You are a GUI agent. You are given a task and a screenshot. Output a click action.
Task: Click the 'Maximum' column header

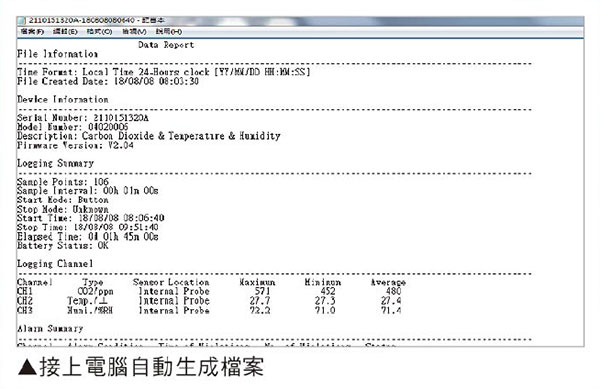click(257, 282)
